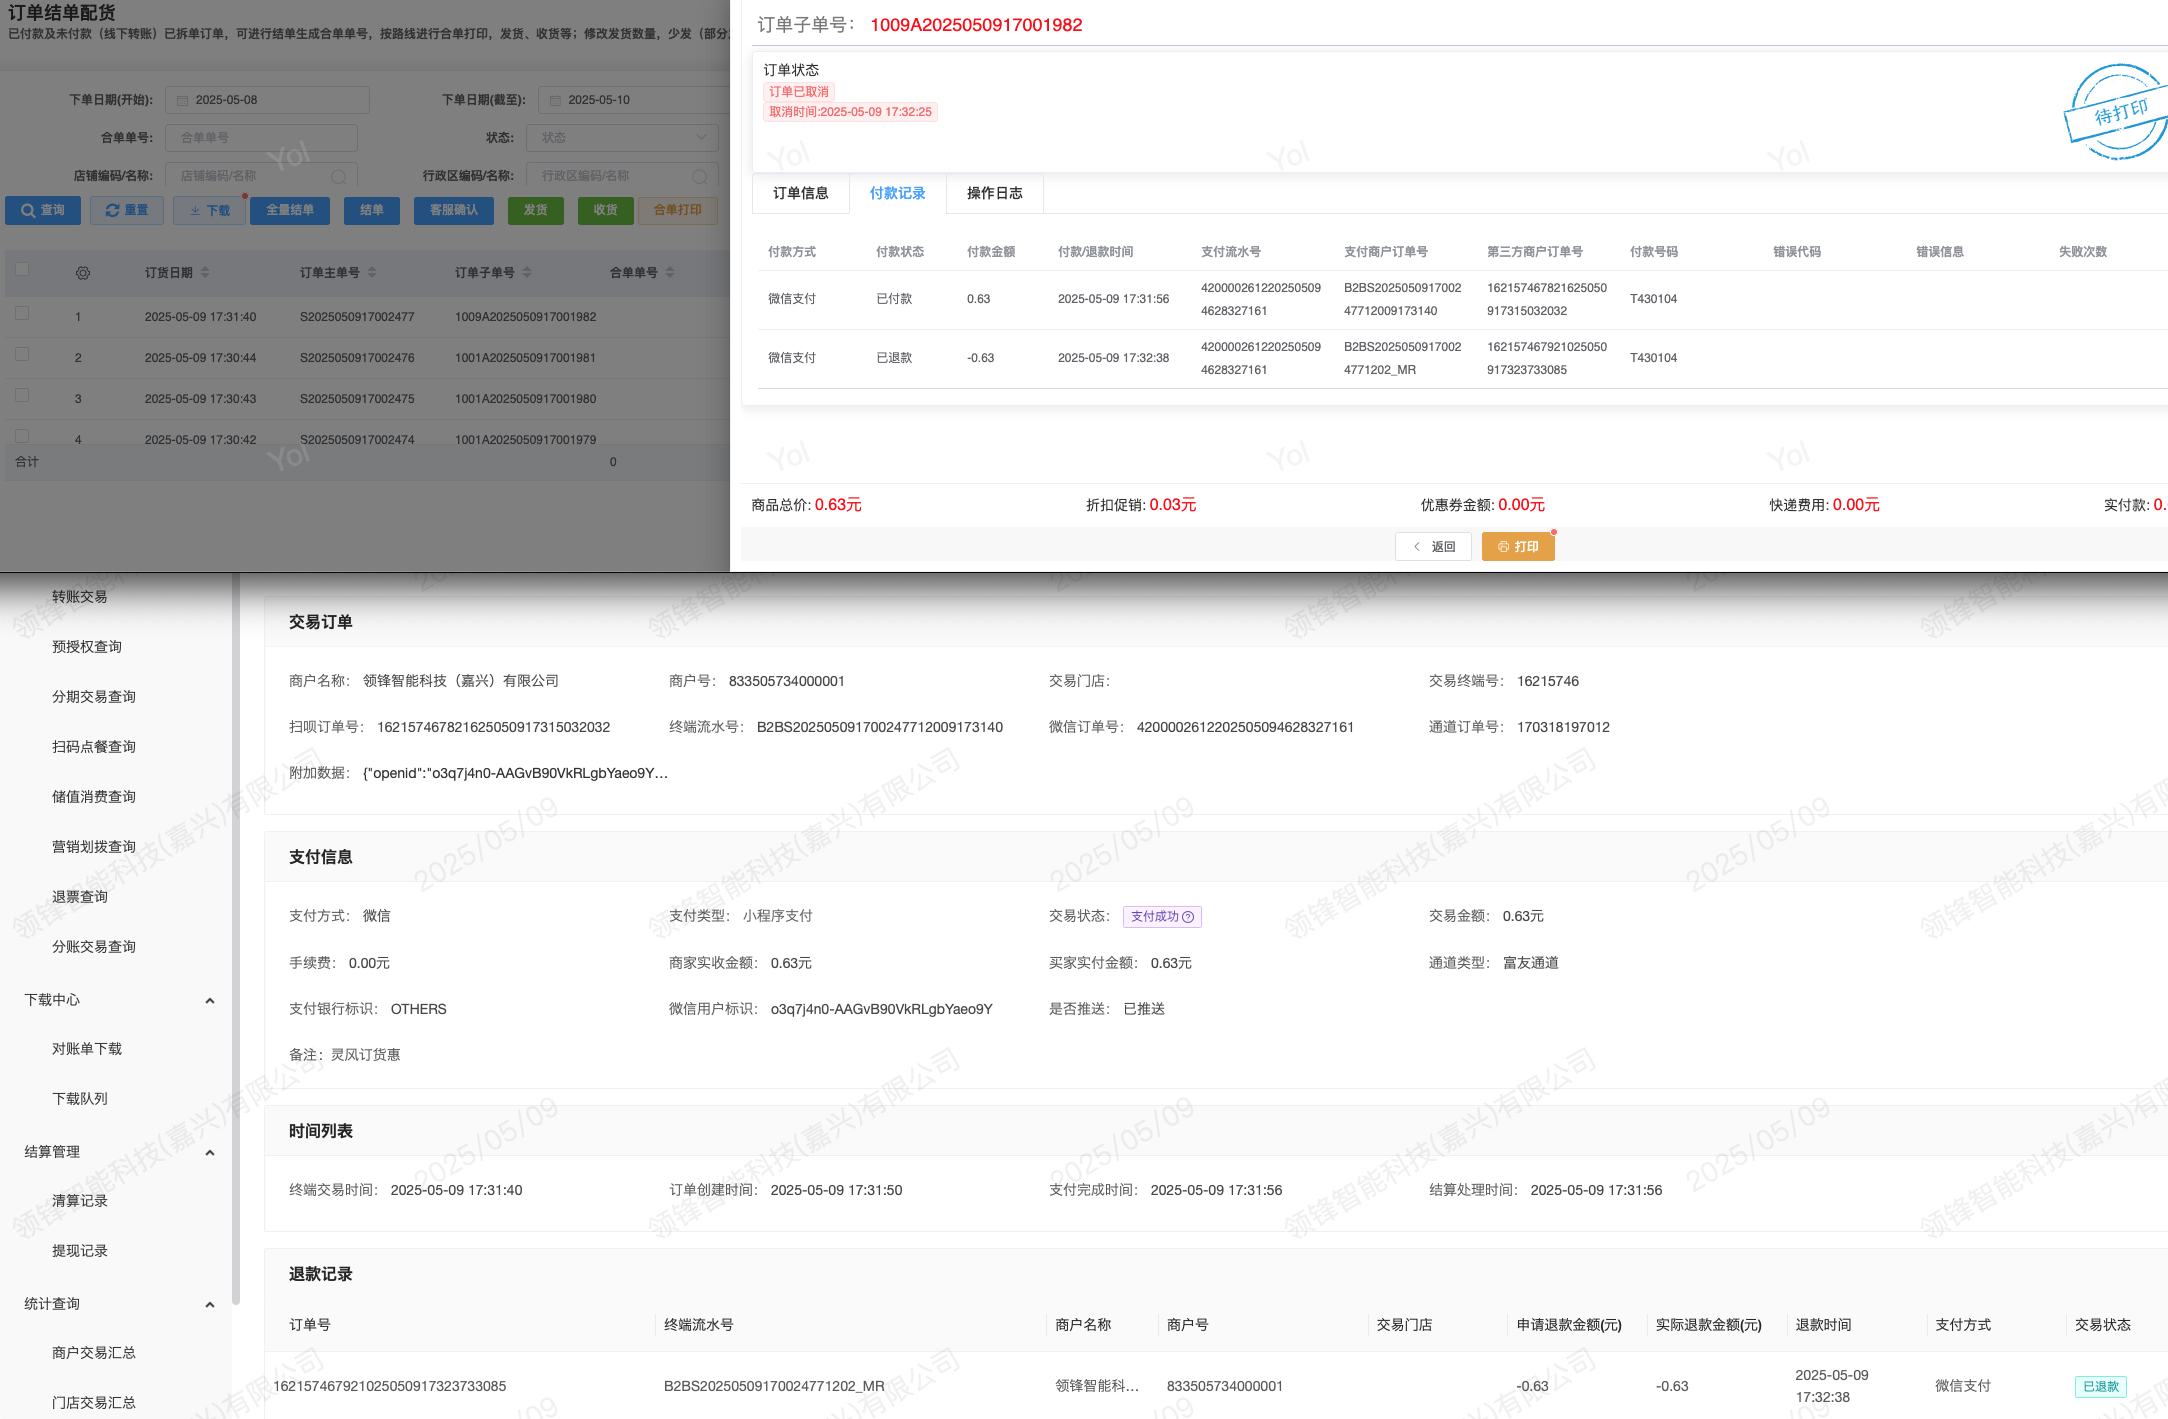Collapse the 结算管理 sidebar section

[209, 1153]
